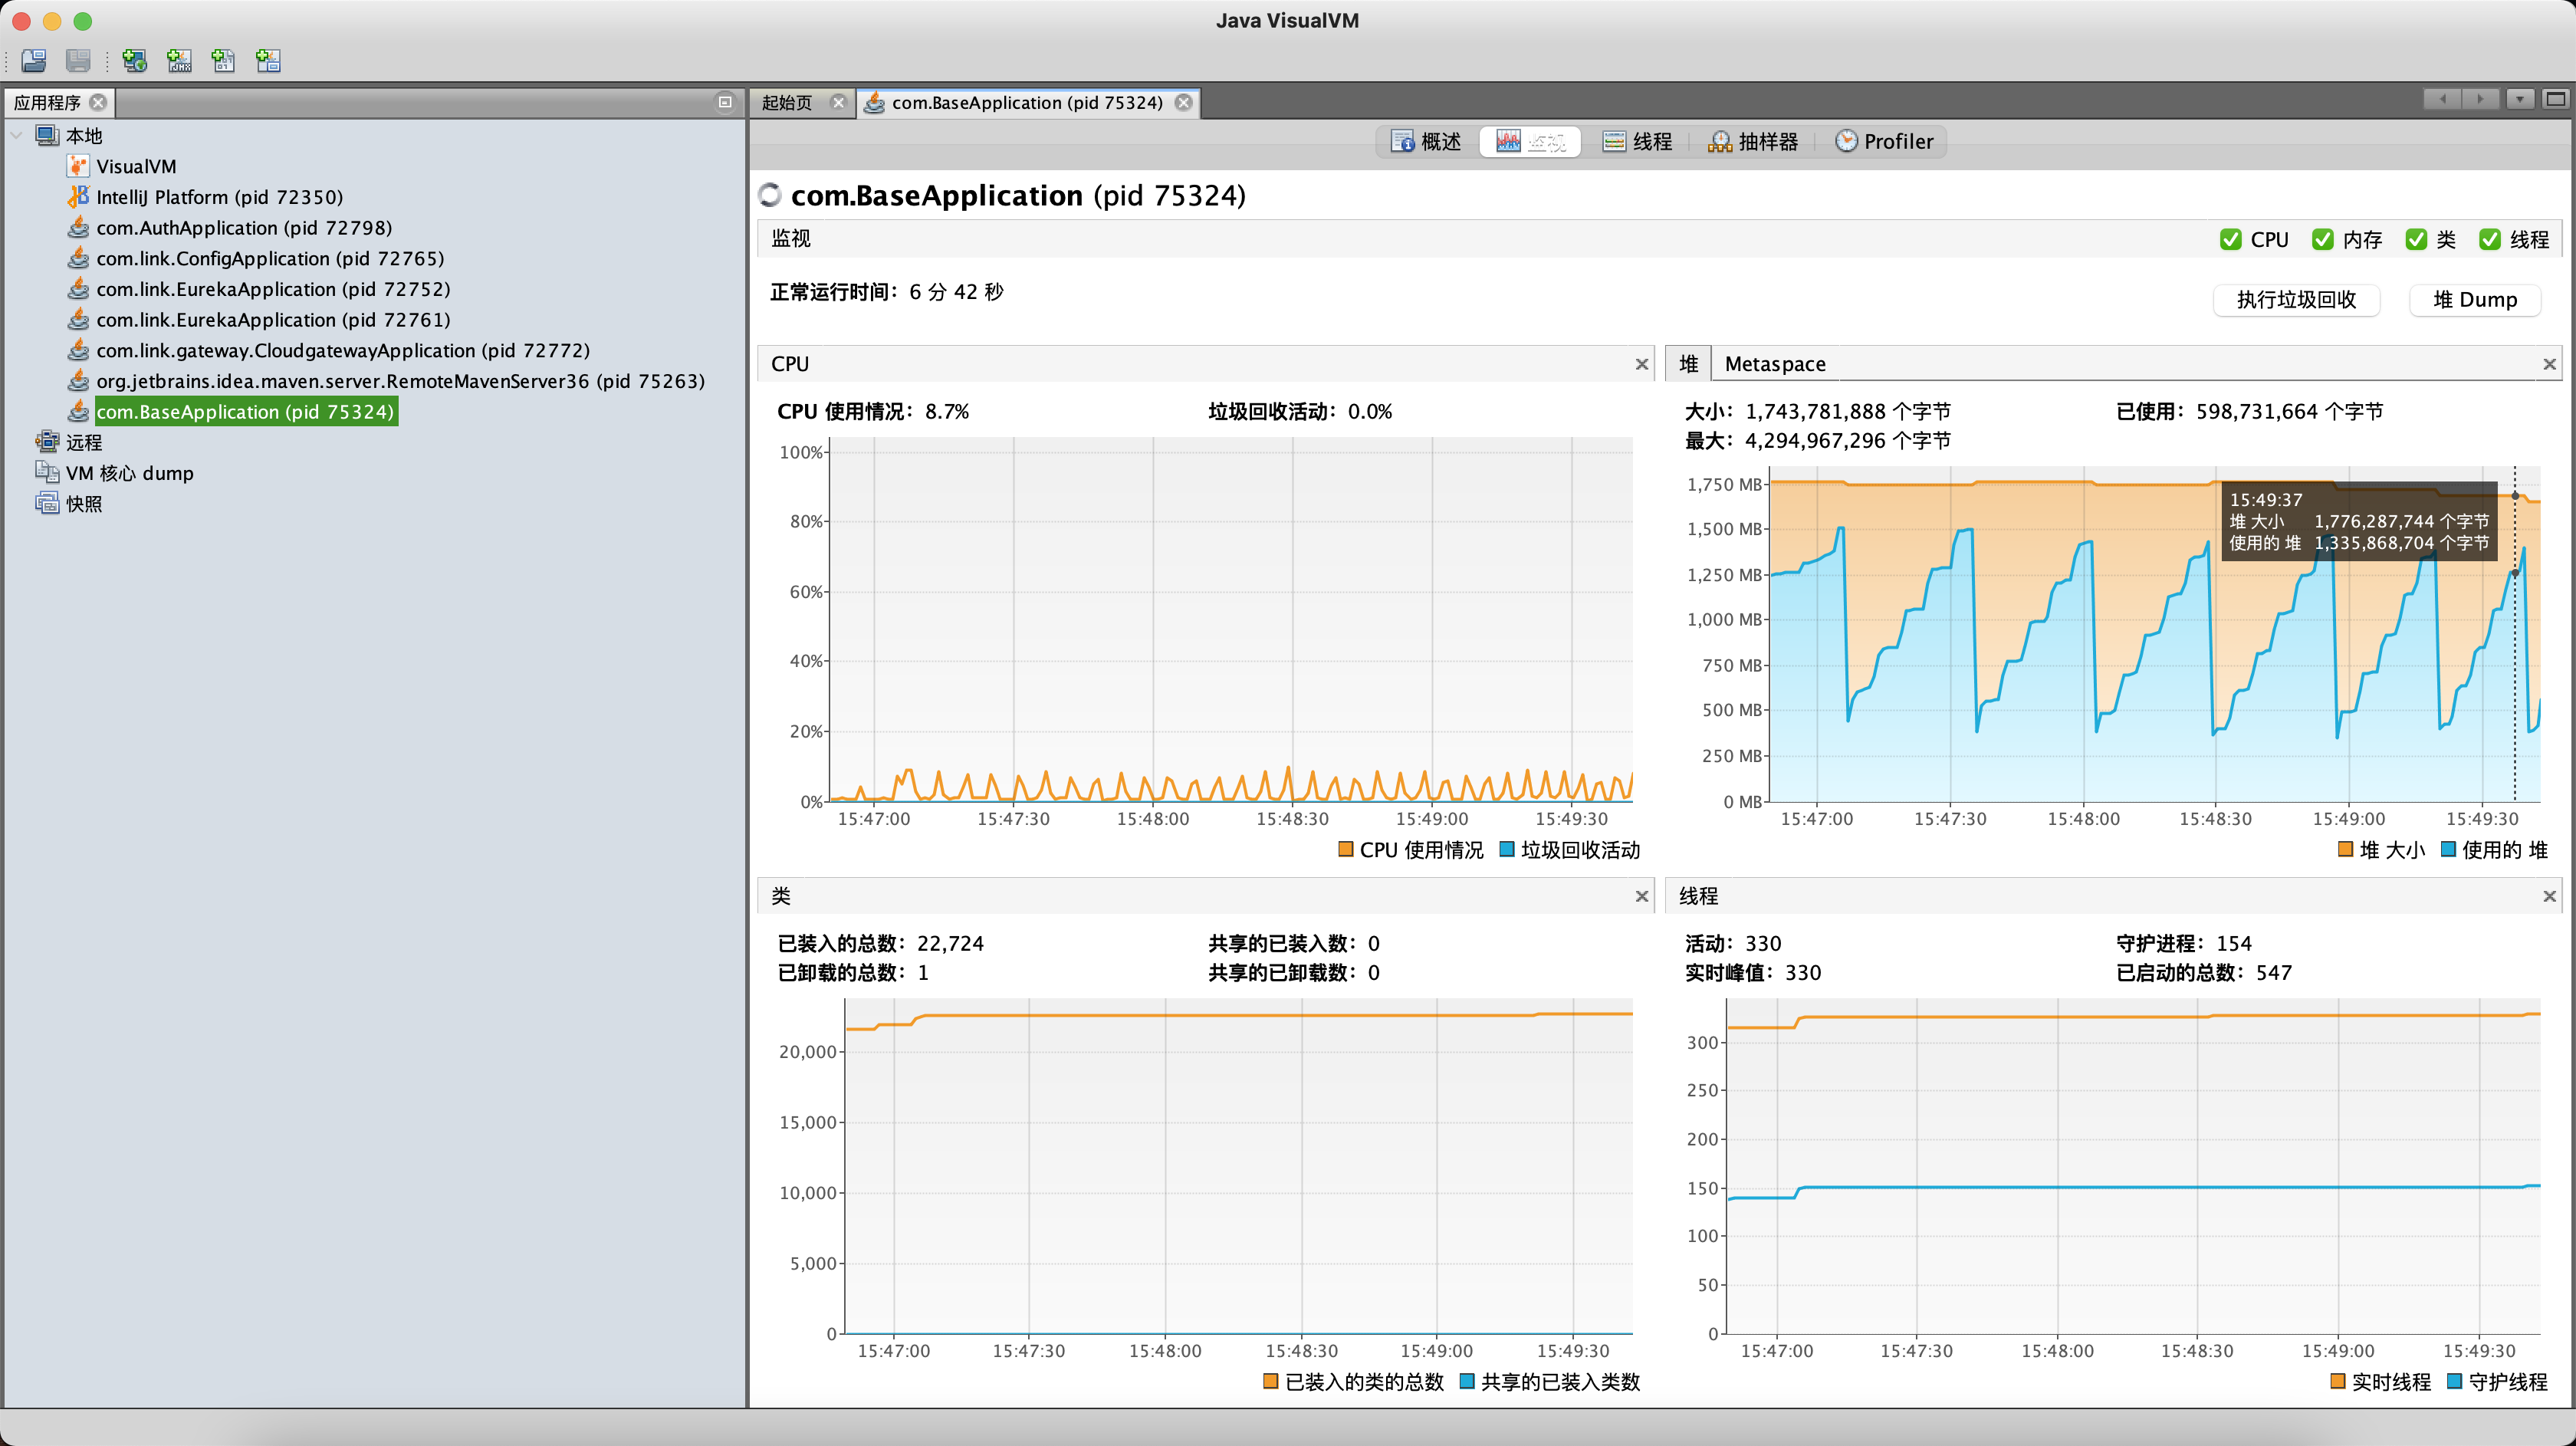Uncheck the 内存 monitor checkbox

(2323, 240)
